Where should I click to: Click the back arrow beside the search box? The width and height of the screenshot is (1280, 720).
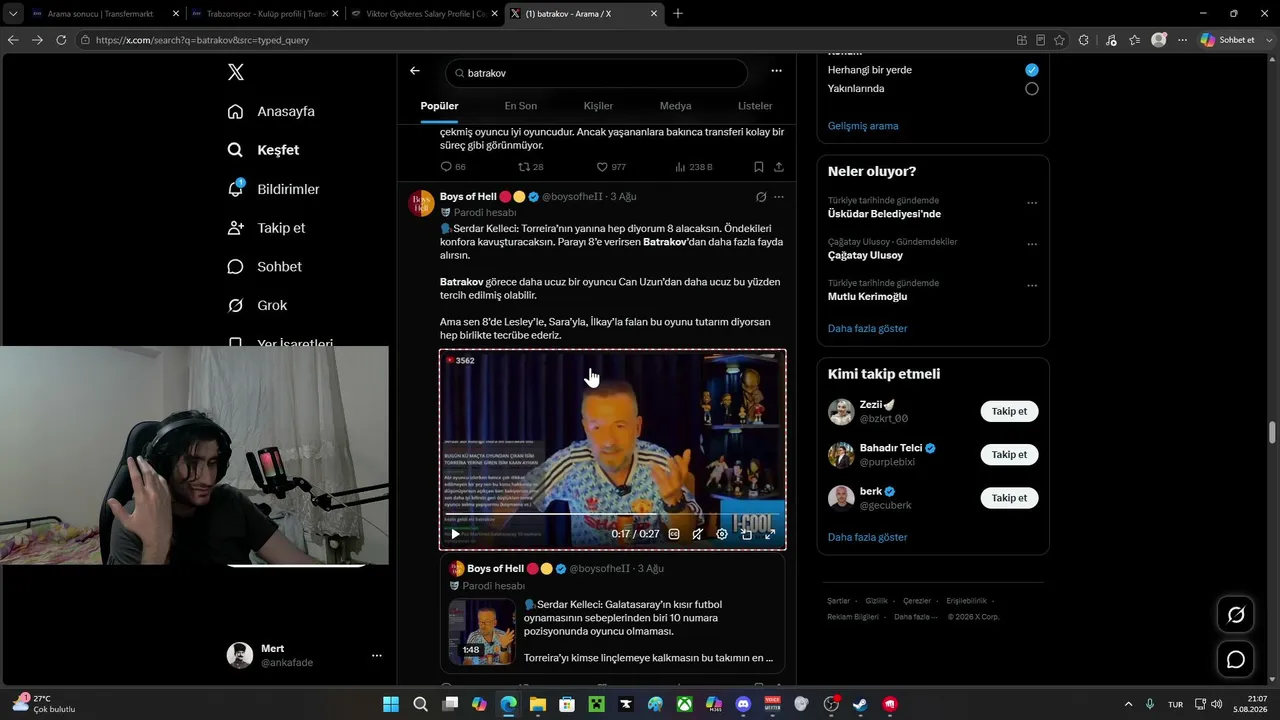click(x=415, y=71)
